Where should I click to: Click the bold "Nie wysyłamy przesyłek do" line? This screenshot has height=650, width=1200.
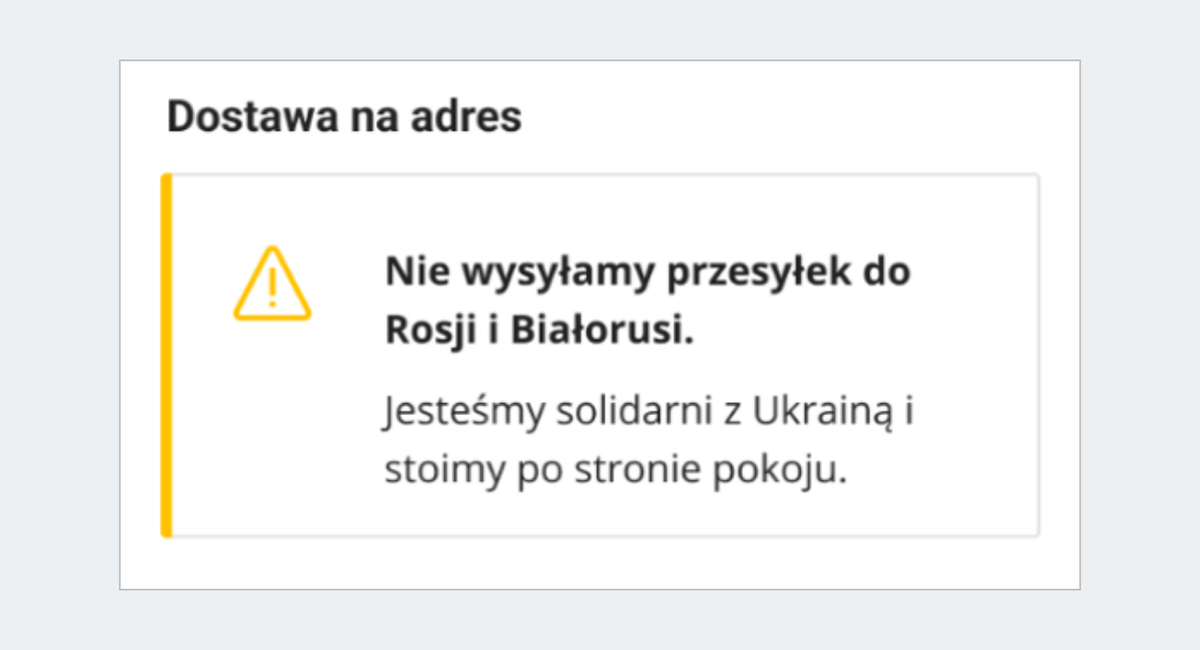648,273
